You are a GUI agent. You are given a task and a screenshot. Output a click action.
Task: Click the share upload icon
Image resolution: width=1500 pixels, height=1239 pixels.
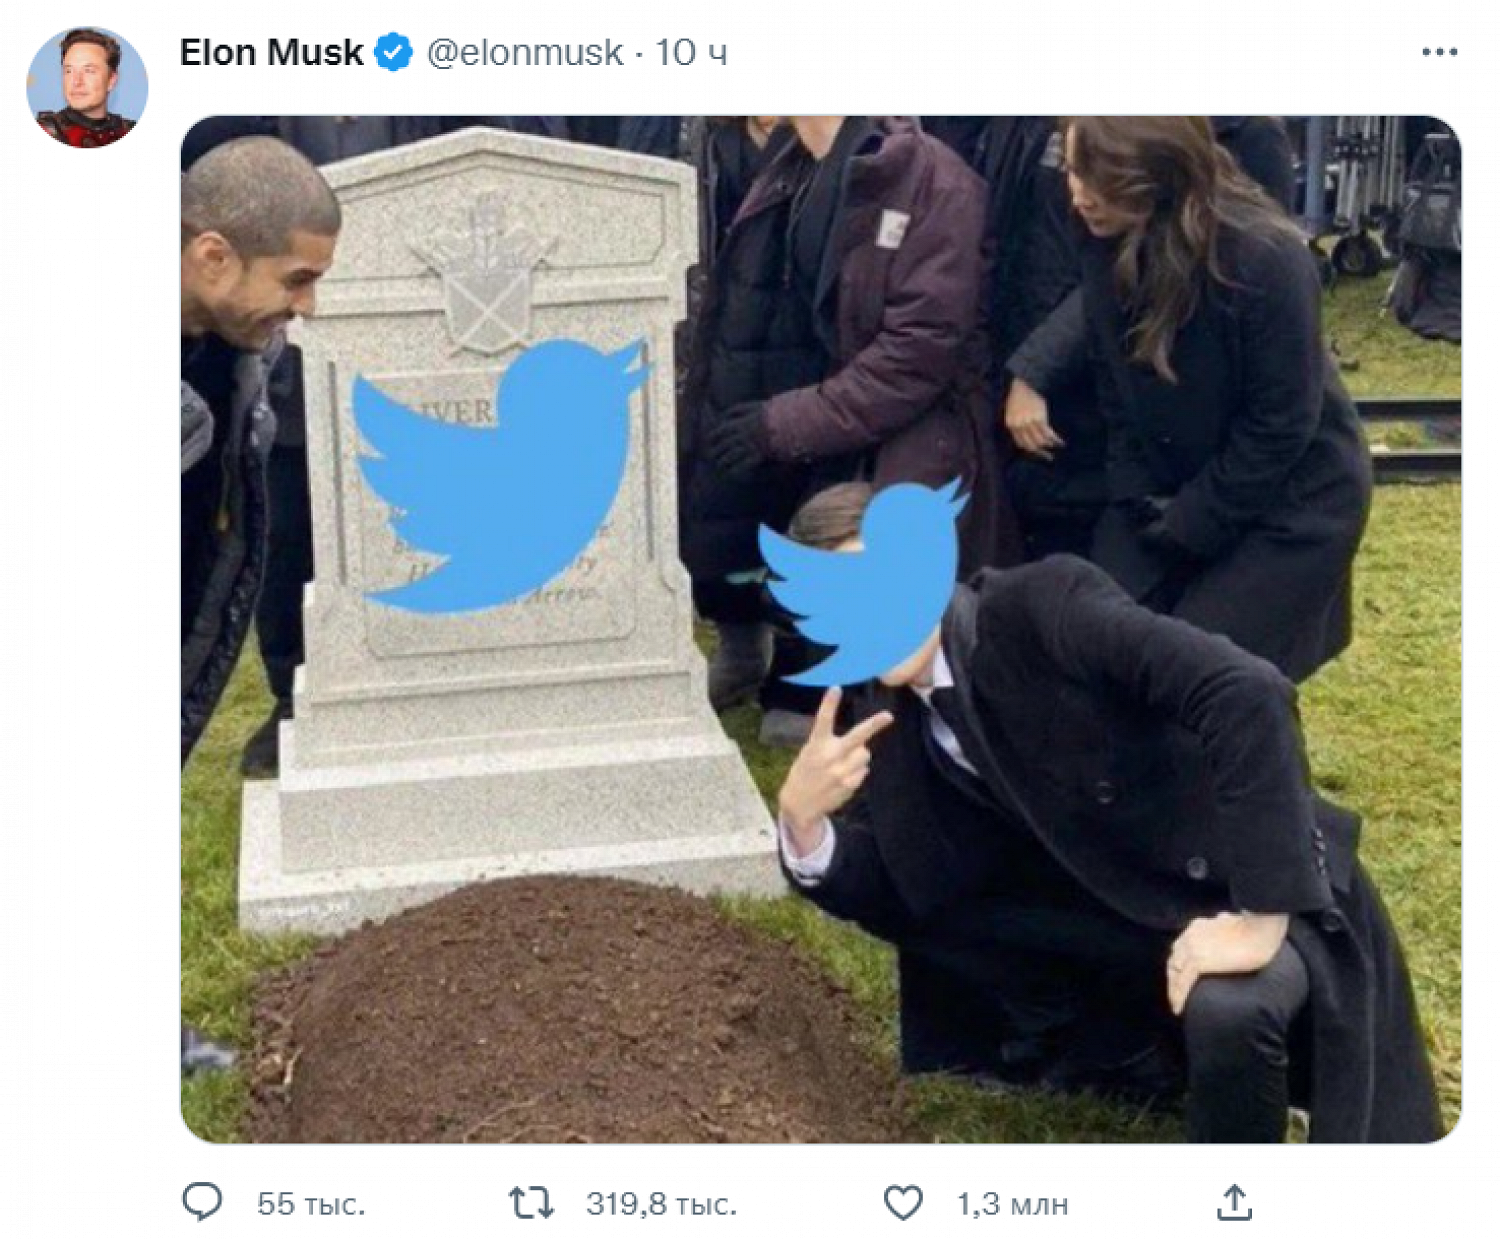[x=1234, y=1202]
